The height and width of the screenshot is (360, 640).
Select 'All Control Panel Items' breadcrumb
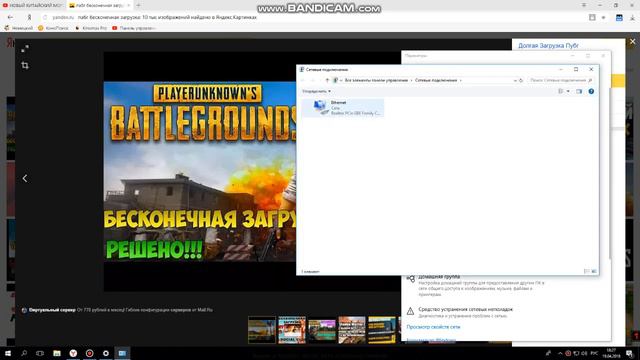pos(376,80)
